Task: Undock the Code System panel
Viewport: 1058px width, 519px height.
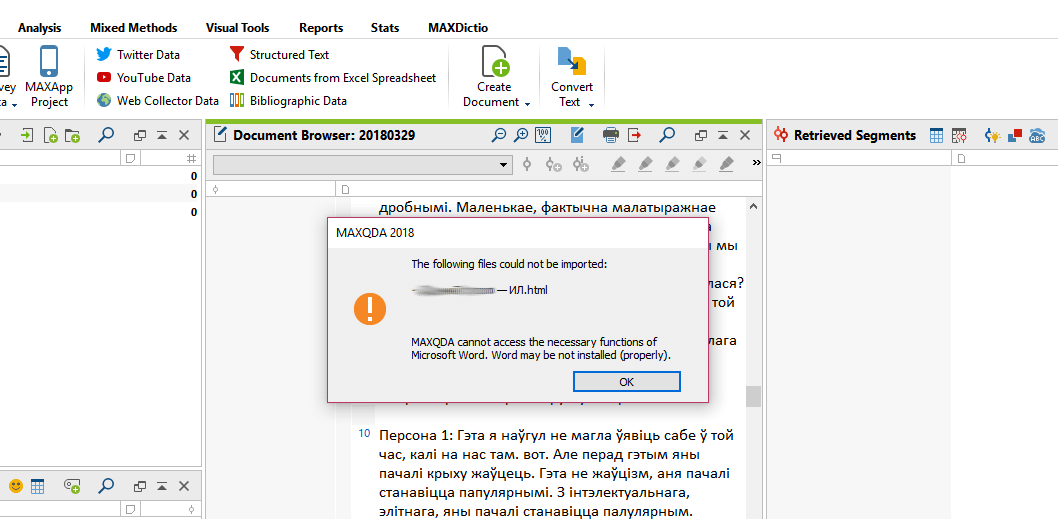Action: [140, 485]
